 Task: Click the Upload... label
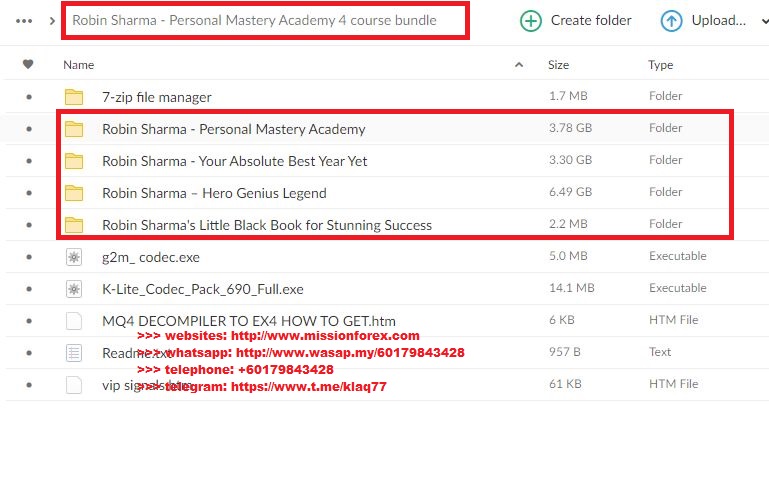pos(718,21)
